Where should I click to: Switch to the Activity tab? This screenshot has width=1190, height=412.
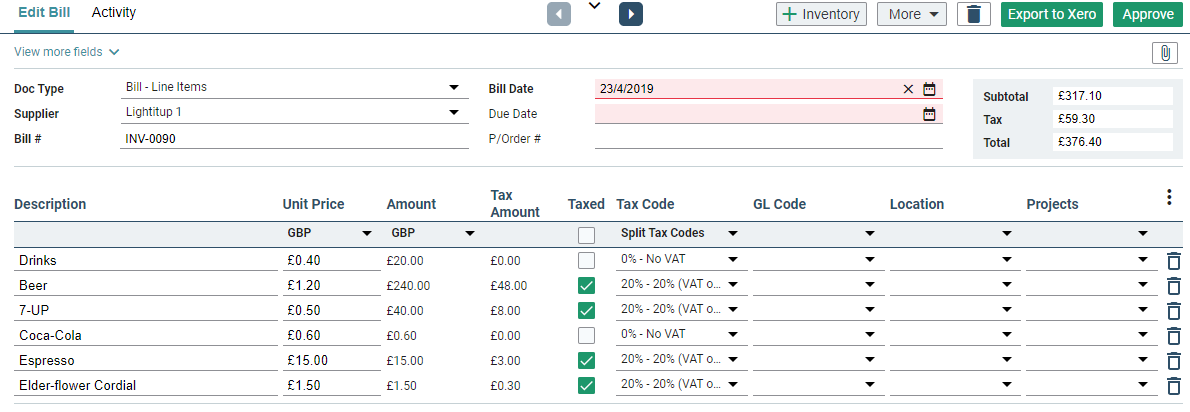pos(114,13)
